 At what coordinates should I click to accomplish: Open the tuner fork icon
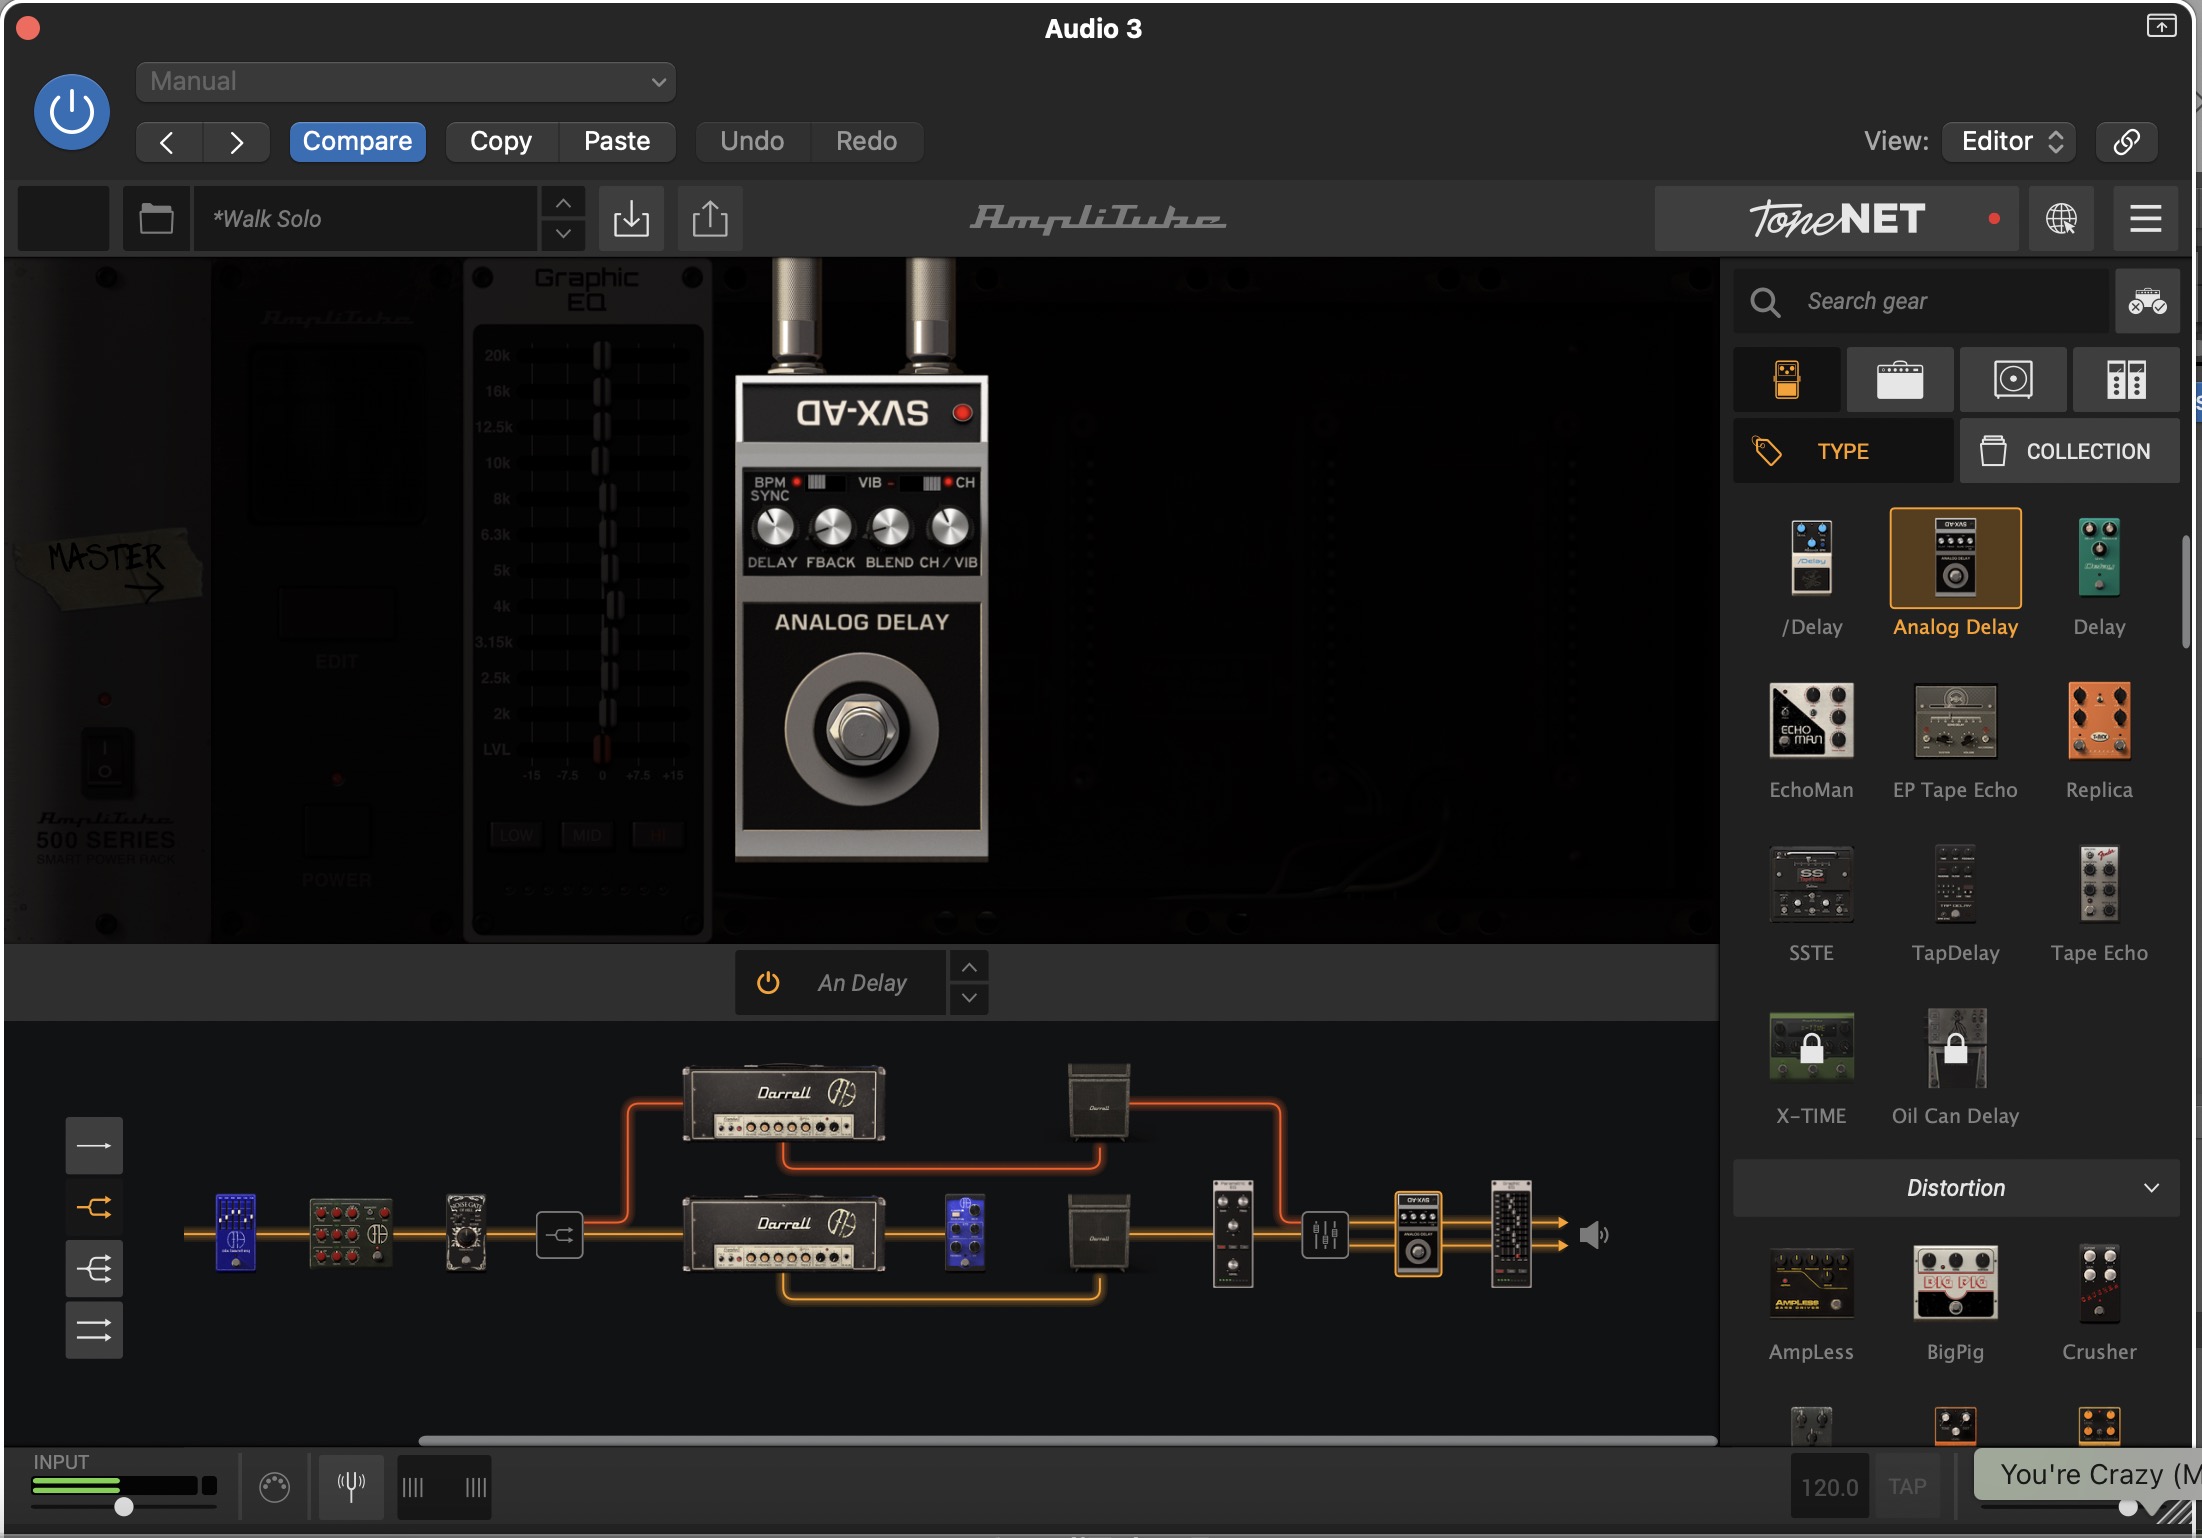pyautogui.click(x=351, y=1487)
